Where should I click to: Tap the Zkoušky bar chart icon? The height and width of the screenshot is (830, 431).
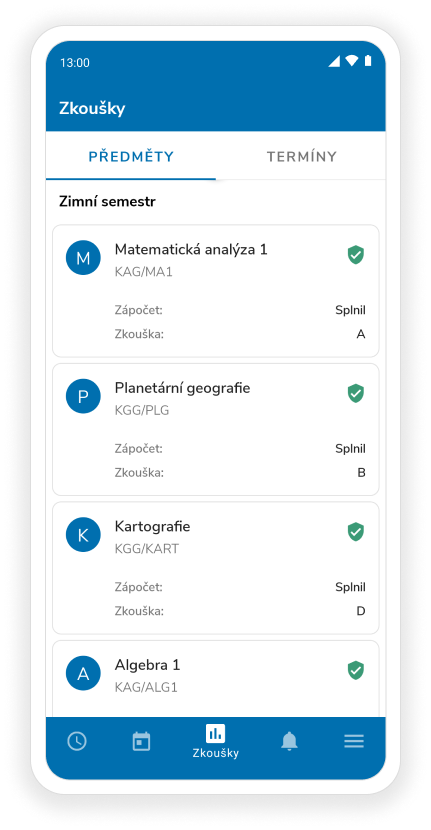pos(216,733)
